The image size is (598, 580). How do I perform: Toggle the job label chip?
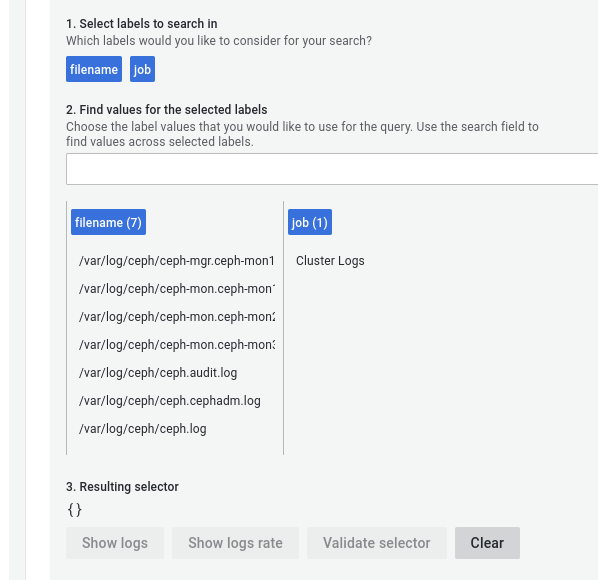click(x=142, y=69)
